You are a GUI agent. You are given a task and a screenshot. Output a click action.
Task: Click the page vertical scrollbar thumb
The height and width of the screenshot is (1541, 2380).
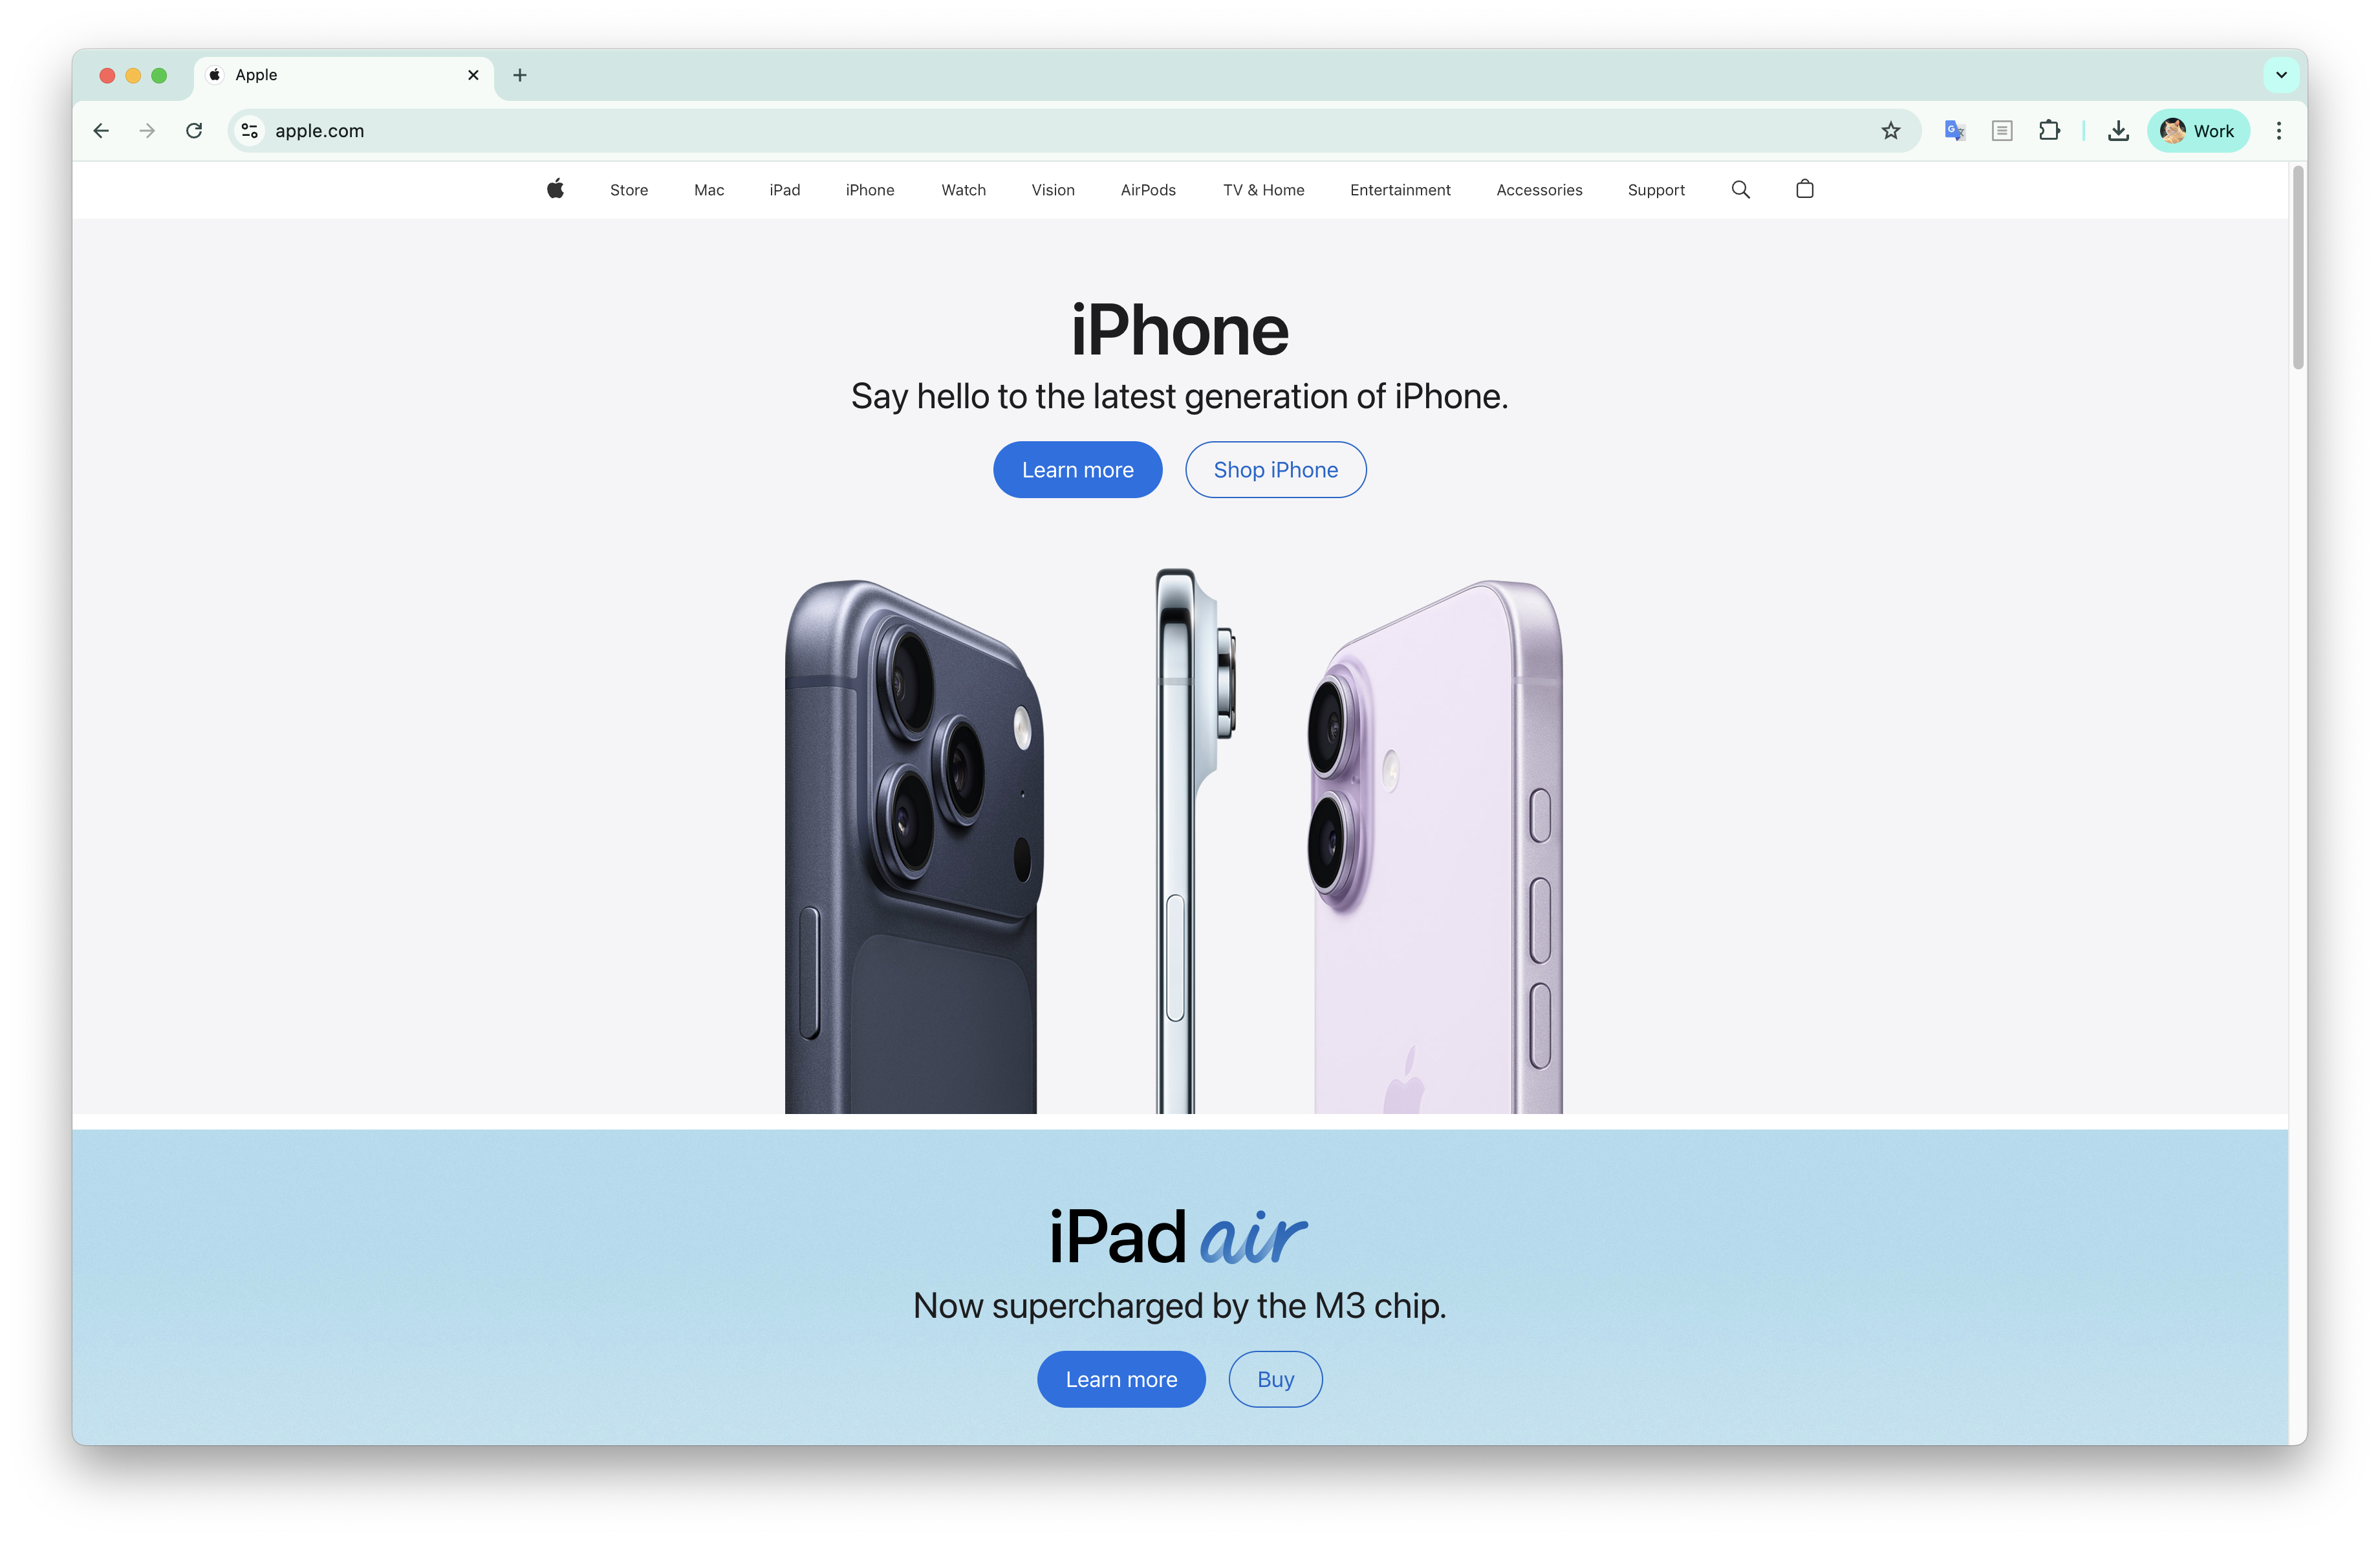pyautogui.click(x=2298, y=267)
